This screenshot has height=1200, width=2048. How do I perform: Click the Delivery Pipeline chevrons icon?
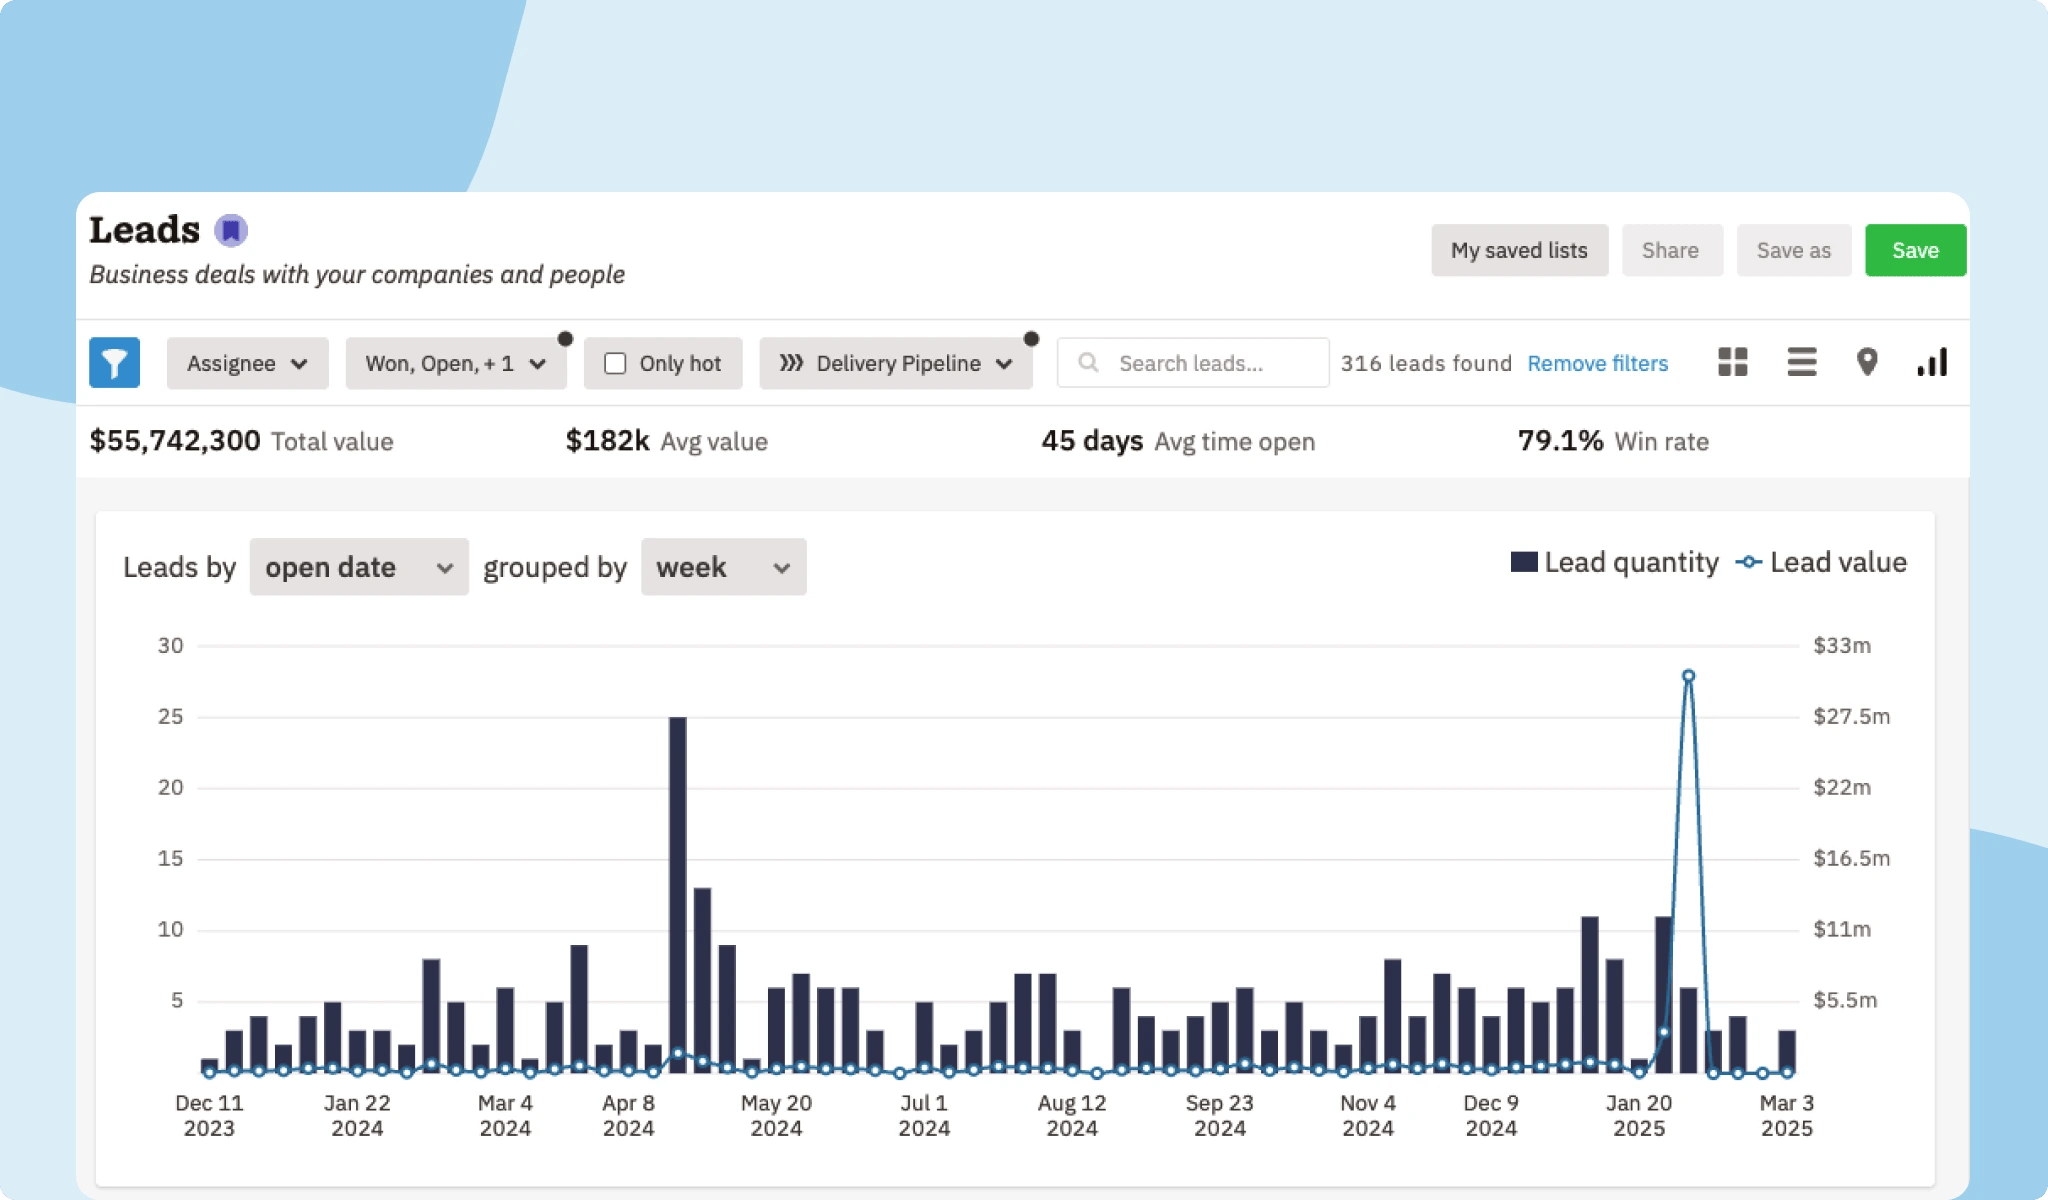(791, 363)
